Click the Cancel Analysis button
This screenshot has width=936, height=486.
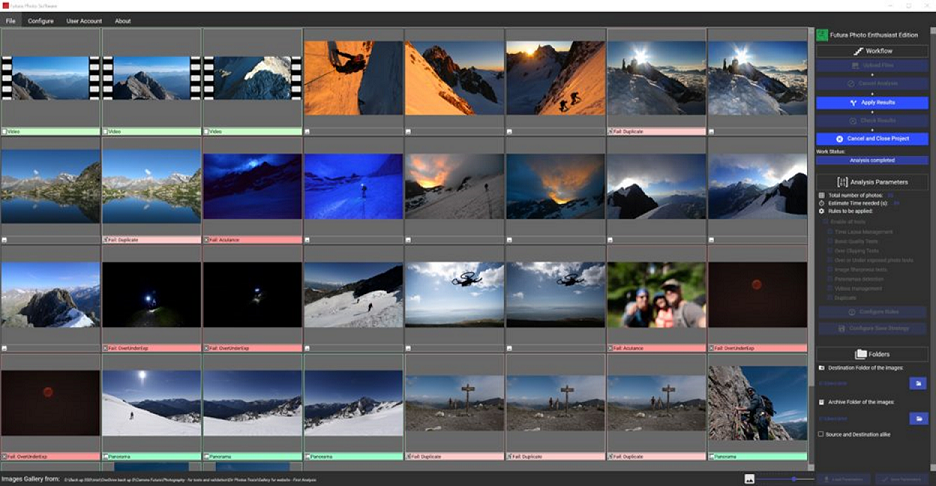pyautogui.click(x=872, y=84)
